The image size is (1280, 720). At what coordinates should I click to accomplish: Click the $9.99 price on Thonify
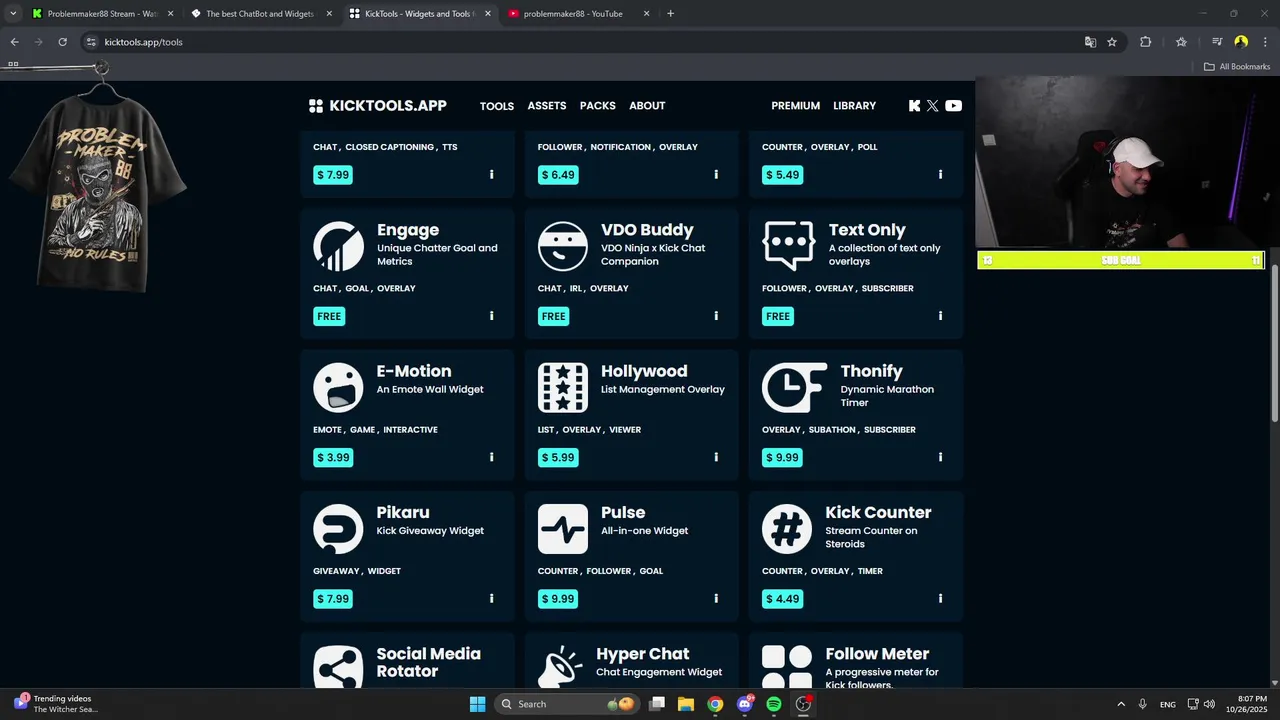coord(782,457)
